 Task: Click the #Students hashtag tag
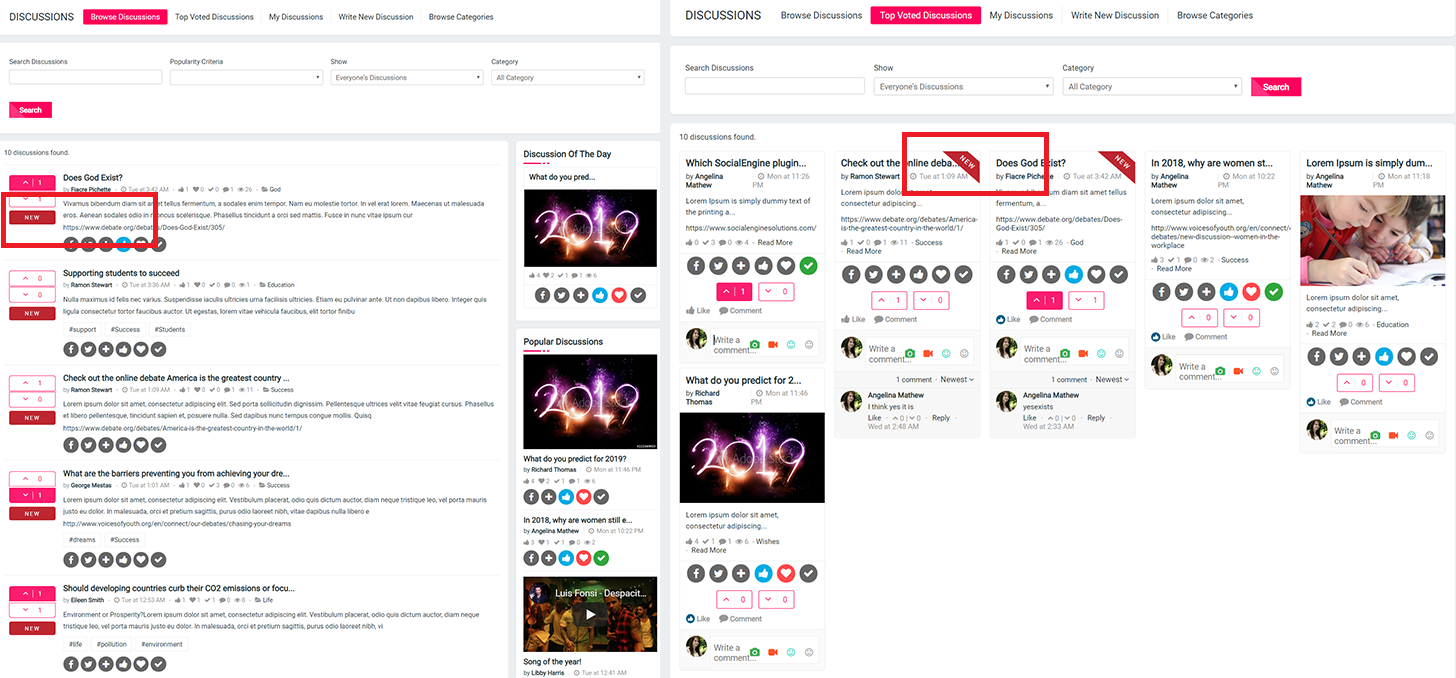pyautogui.click(x=169, y=329)
